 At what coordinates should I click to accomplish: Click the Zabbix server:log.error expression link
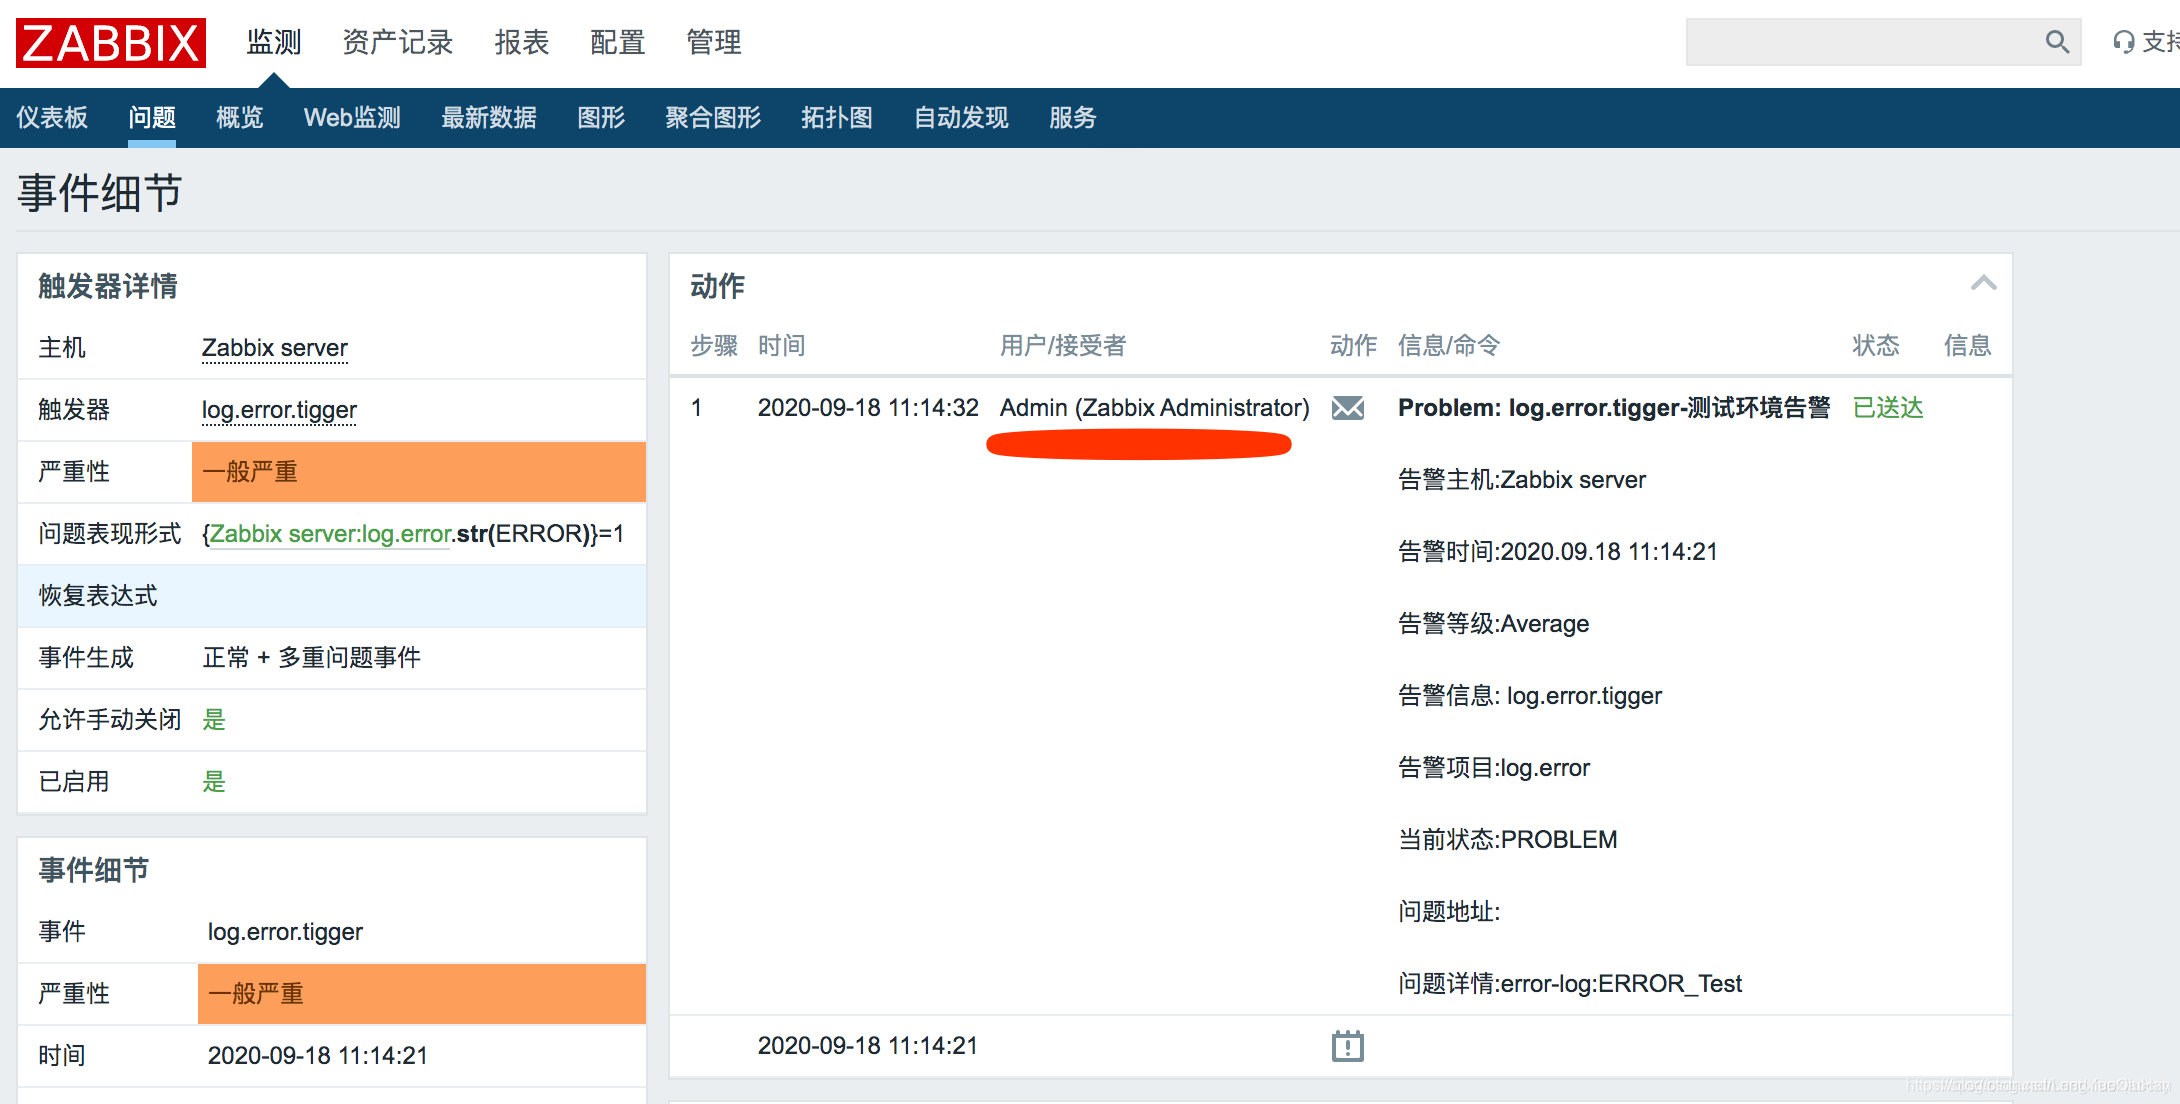click(329, 534)
